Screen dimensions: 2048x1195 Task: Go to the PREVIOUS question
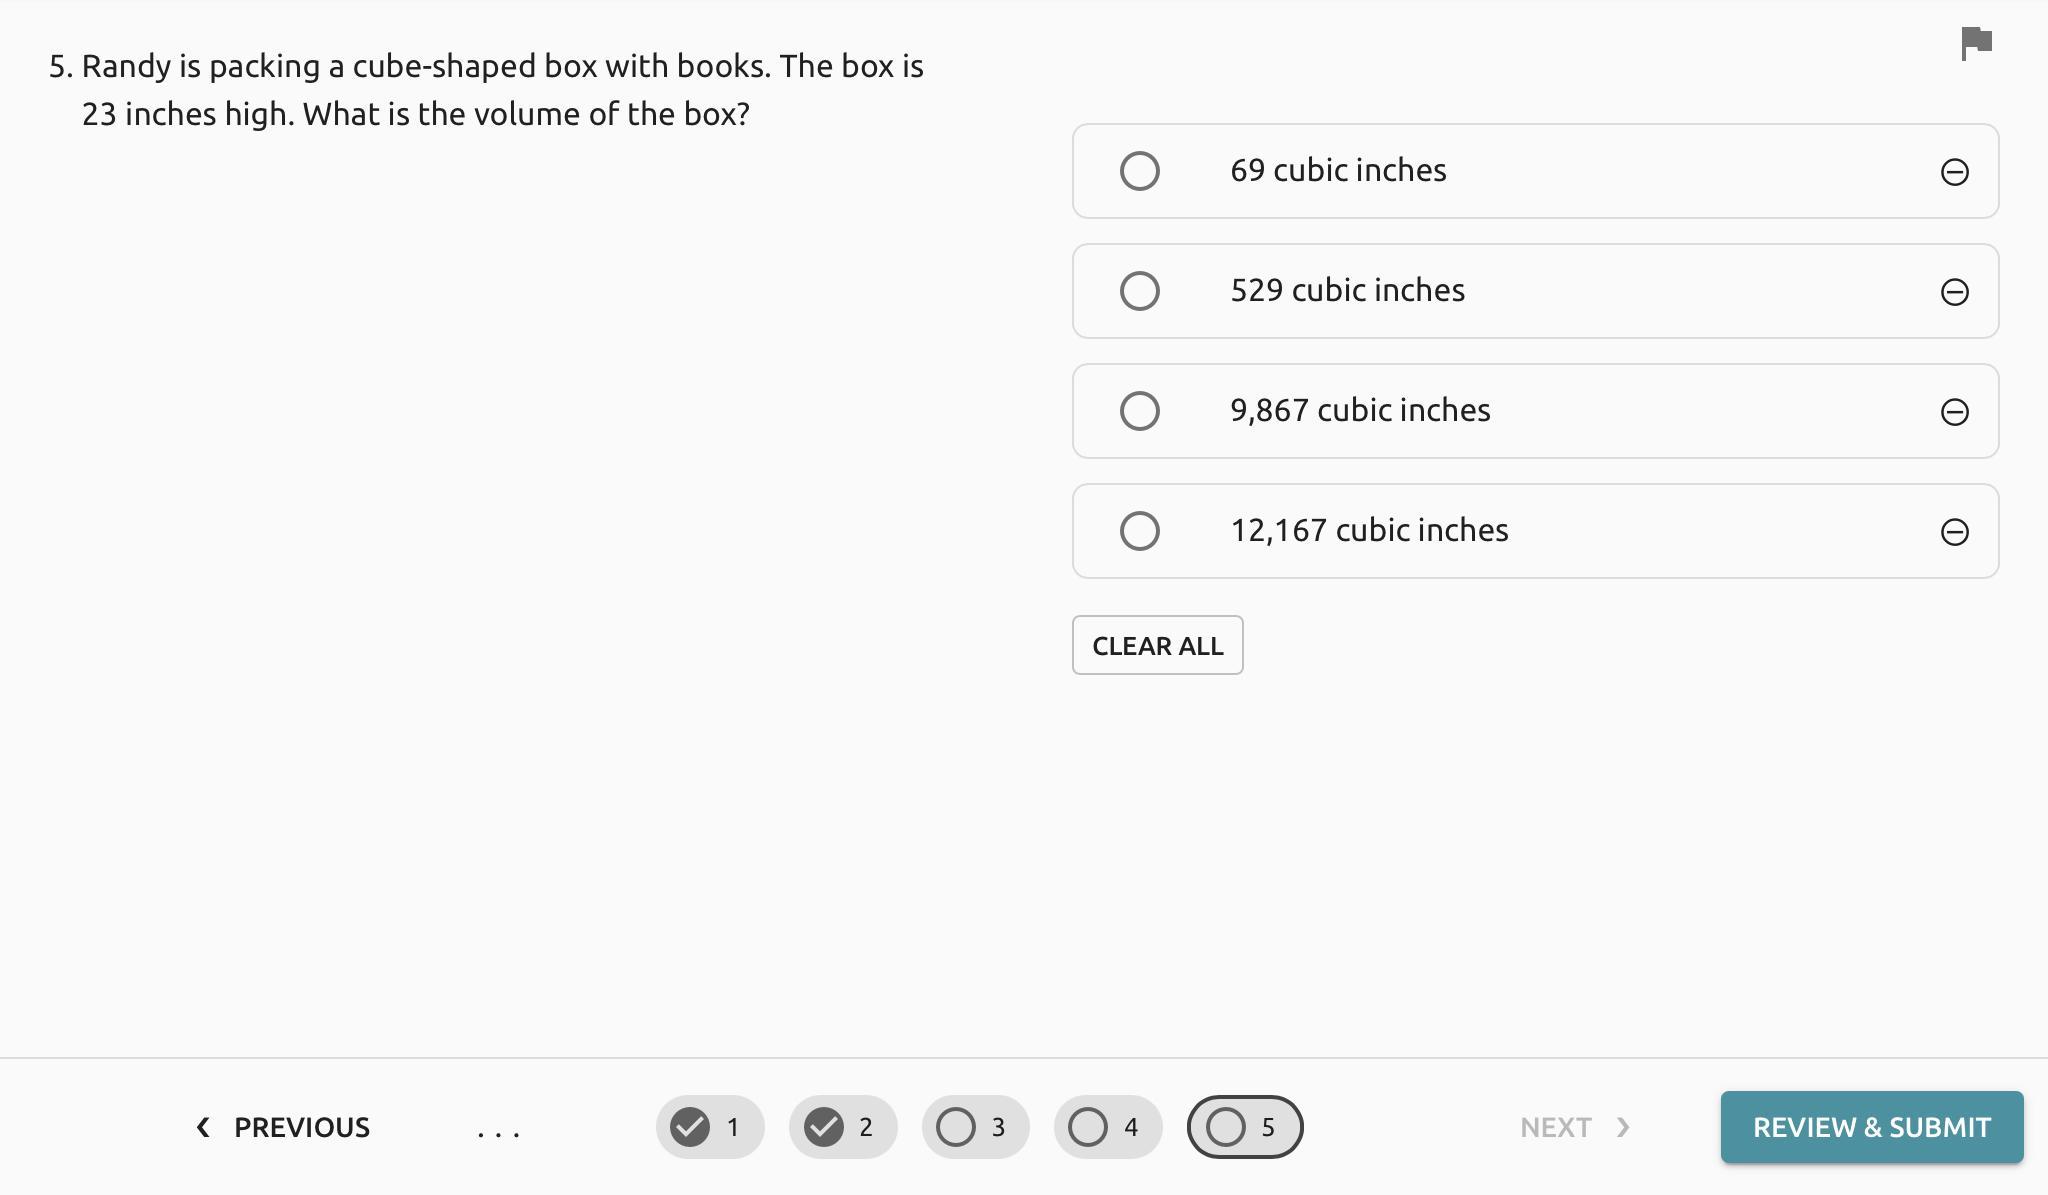click(x=283, y=1128)
